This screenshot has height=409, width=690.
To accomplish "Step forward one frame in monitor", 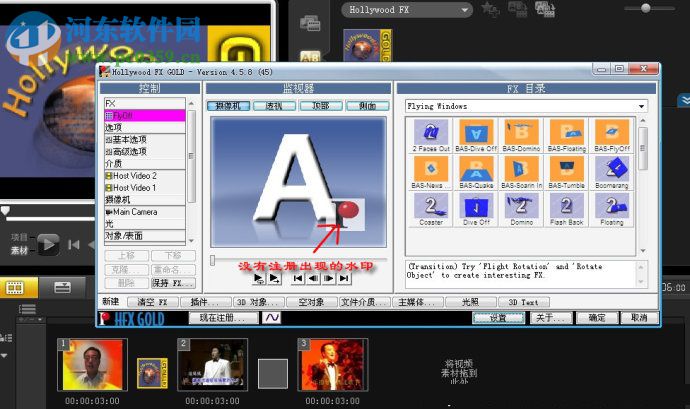I will [329, 278].
